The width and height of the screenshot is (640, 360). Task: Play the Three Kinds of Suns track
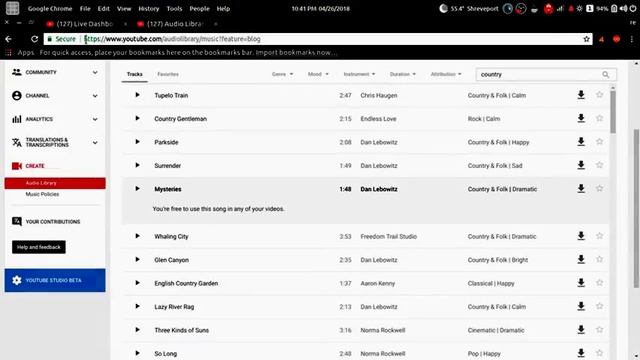point(138,330)
